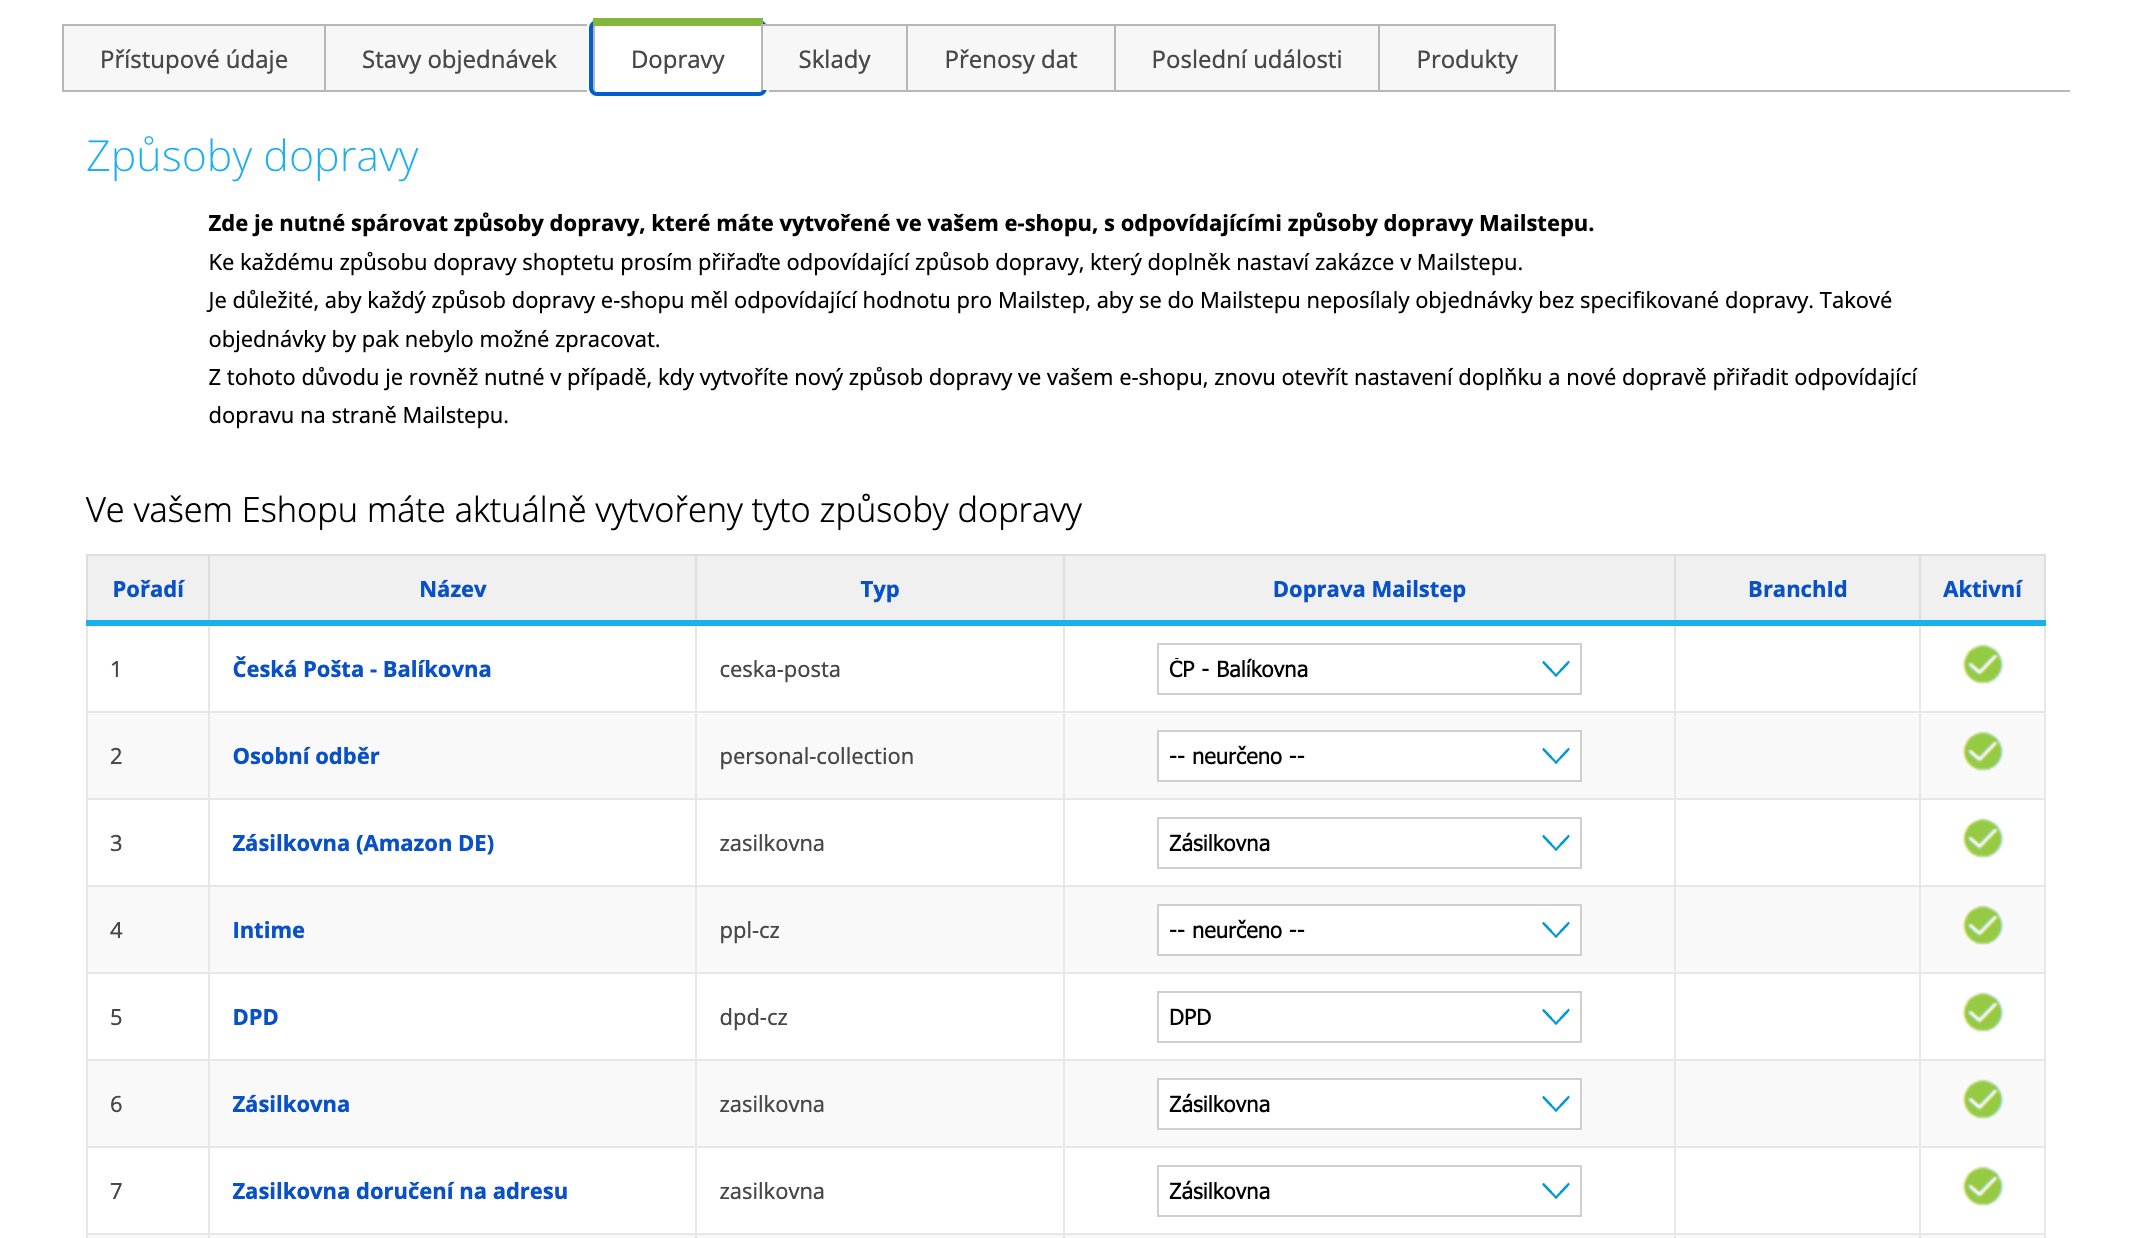This screenshot has width=2142, height=1238.
Task: Click active icon for Zasilkovna doručení na adresu
Action: [x=1982, y=1187]
